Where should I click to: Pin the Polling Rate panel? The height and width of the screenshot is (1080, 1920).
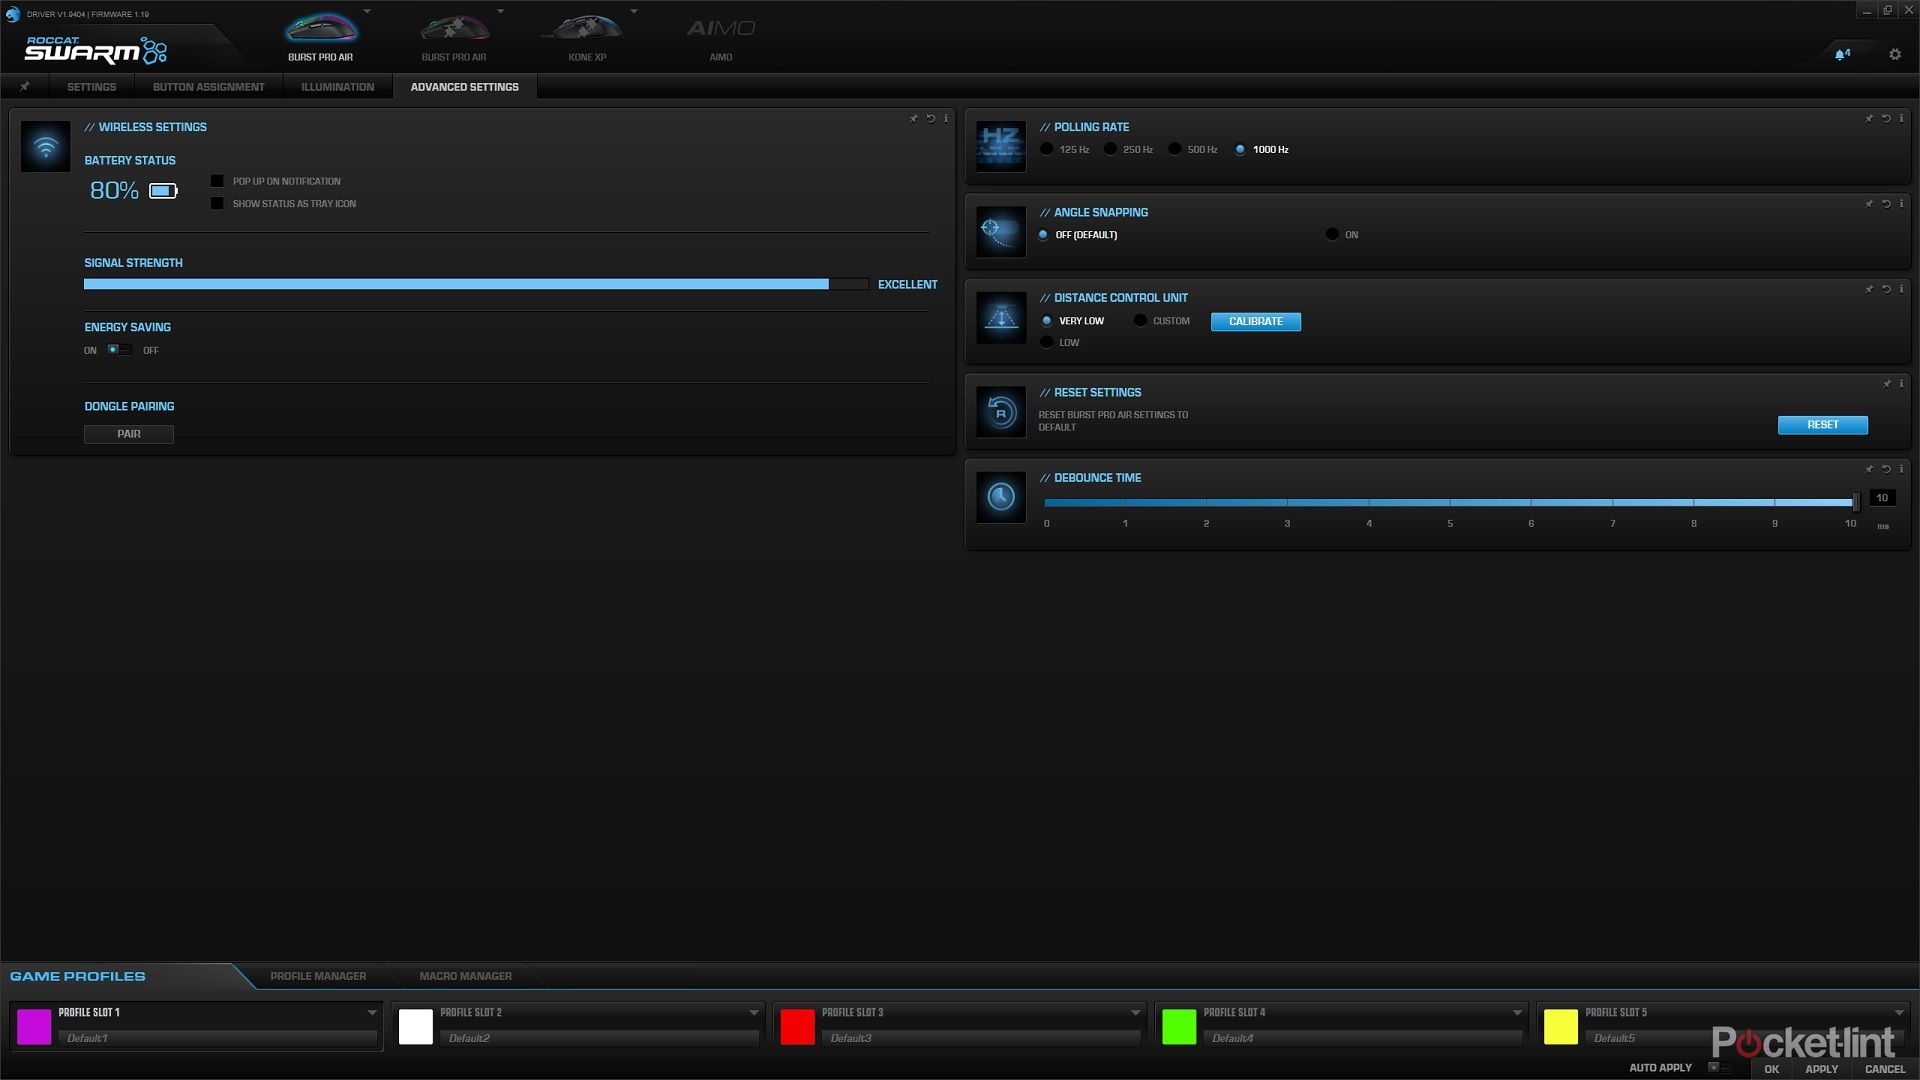(1869, 118)
